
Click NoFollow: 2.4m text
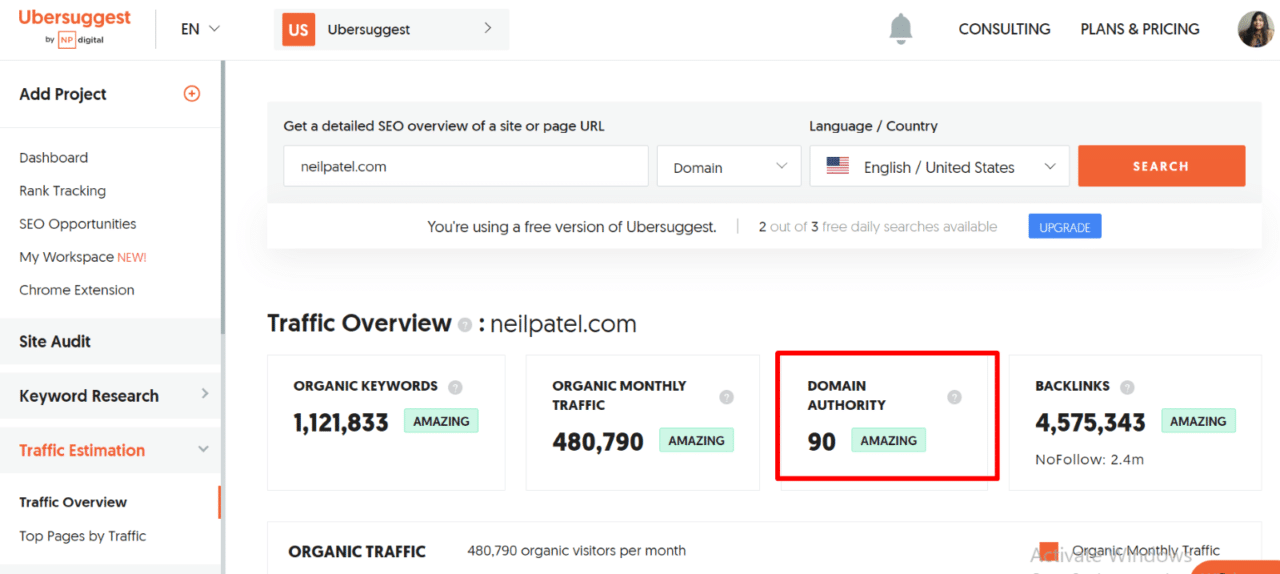point(1089,459)
